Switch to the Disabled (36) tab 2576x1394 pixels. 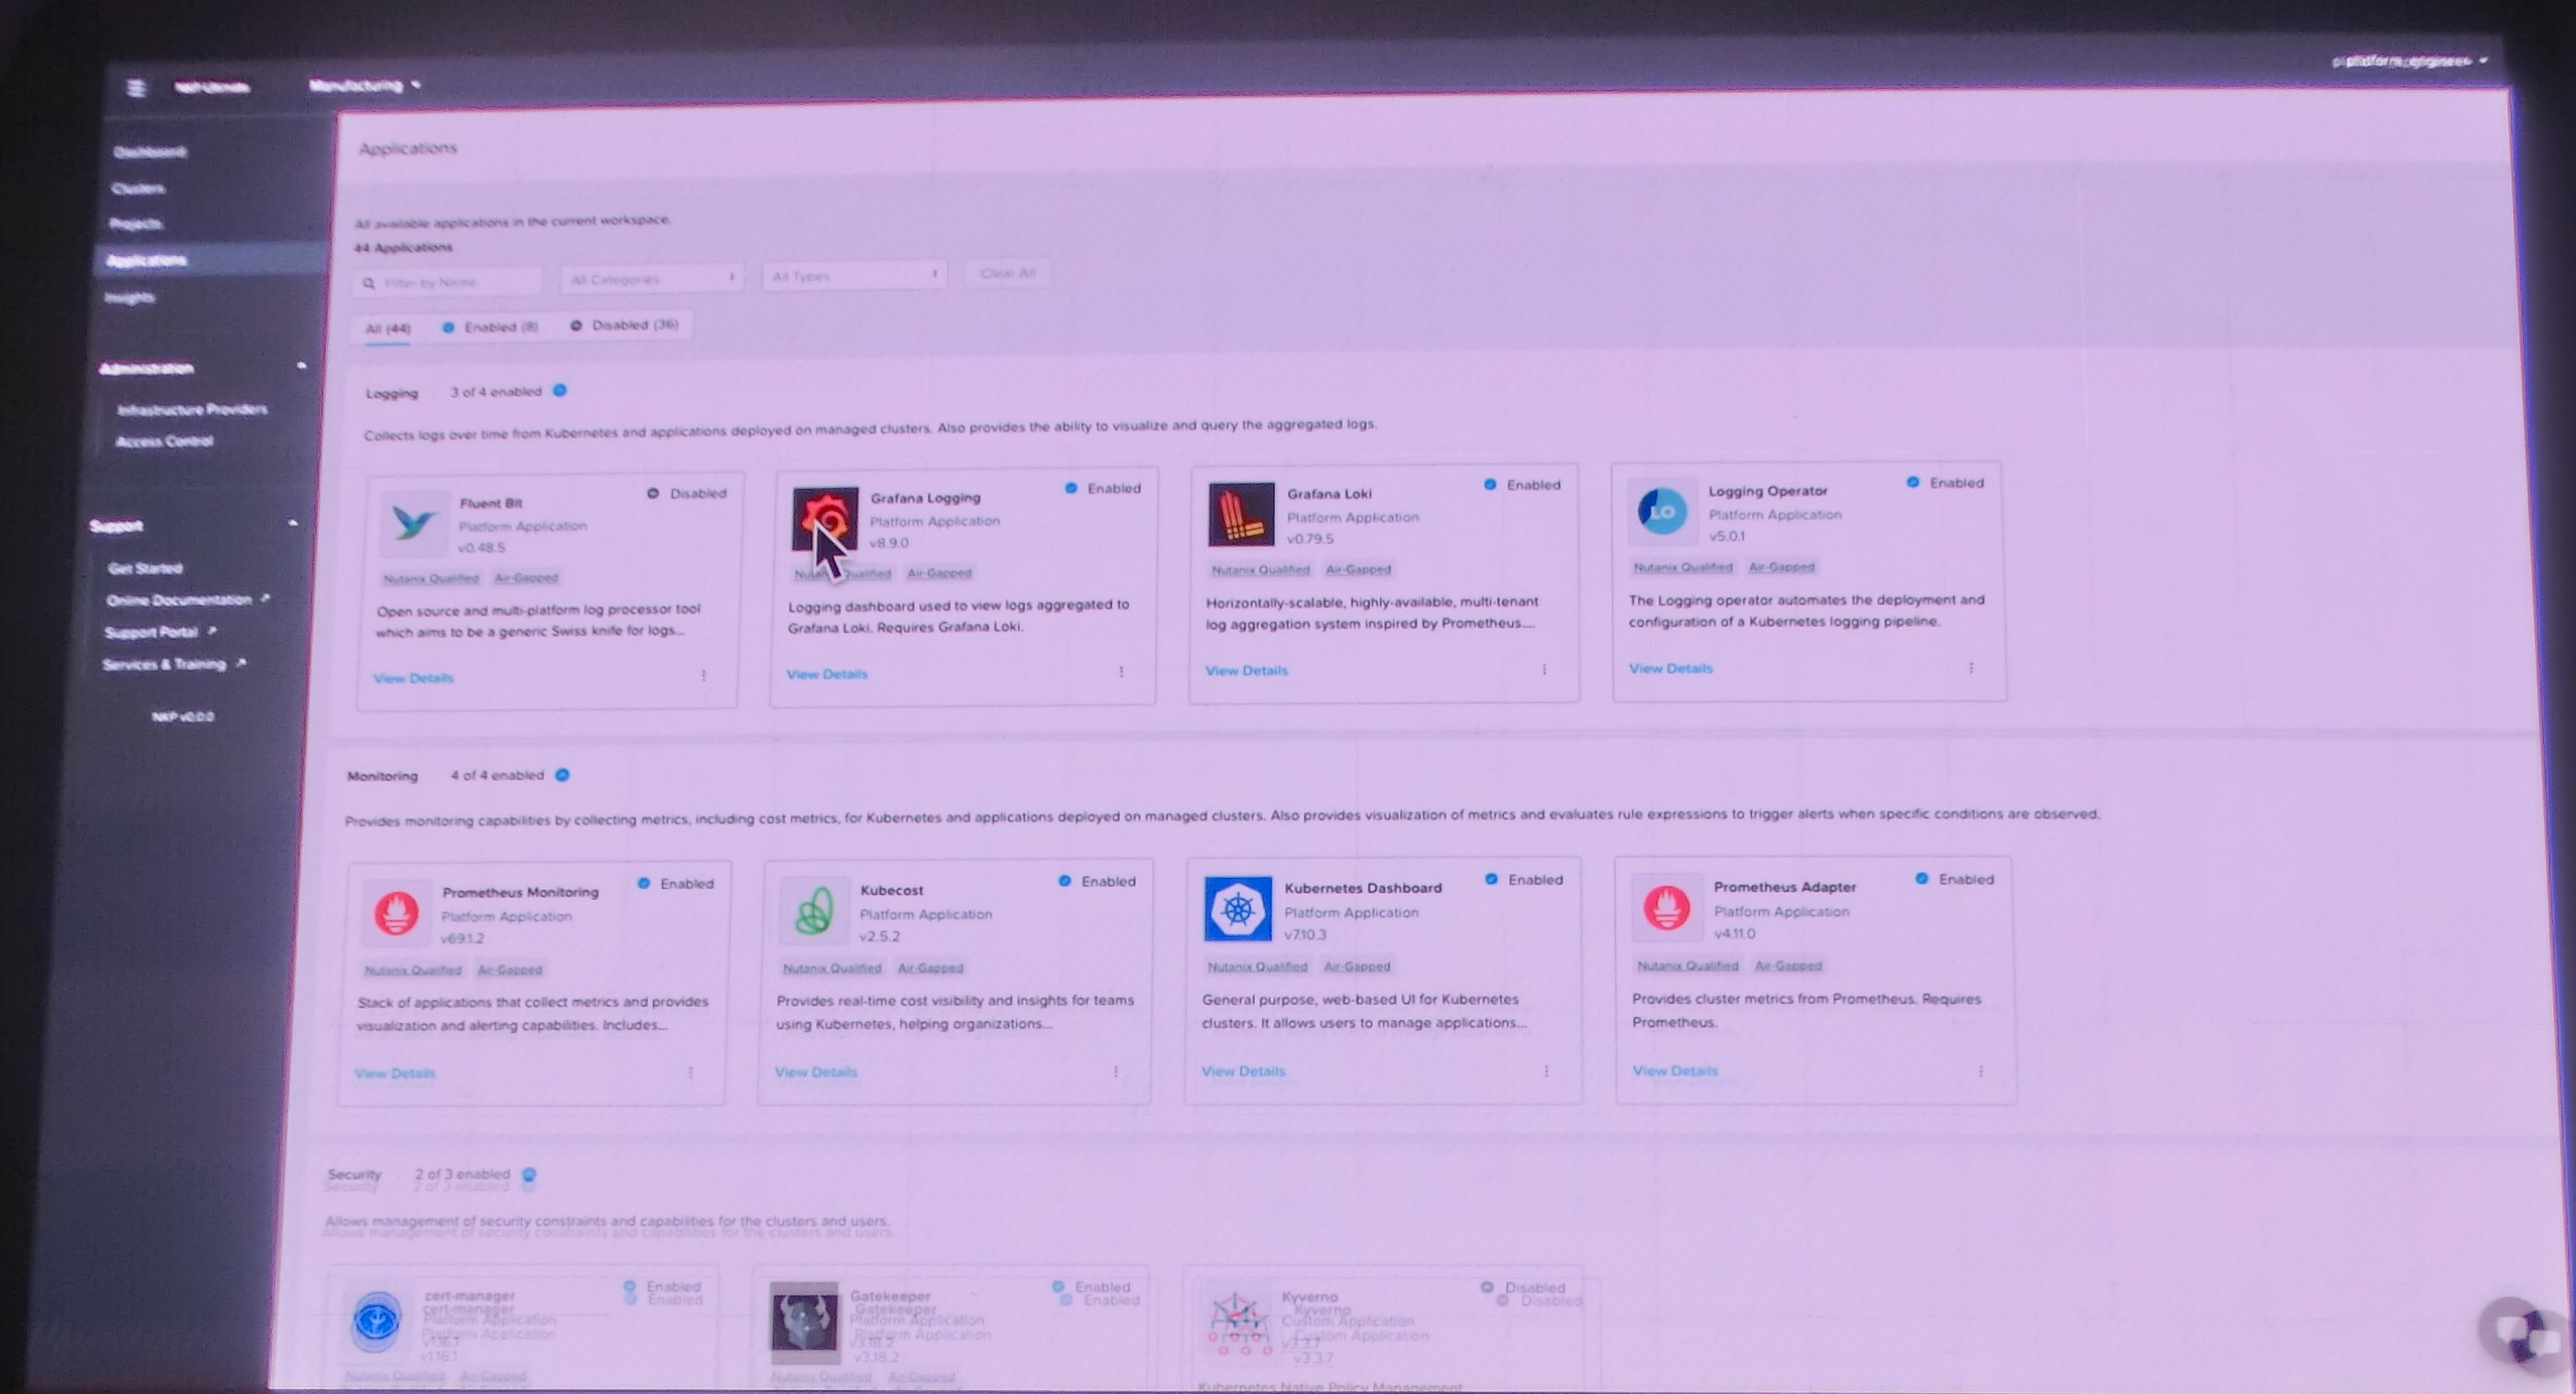(625, 325)
